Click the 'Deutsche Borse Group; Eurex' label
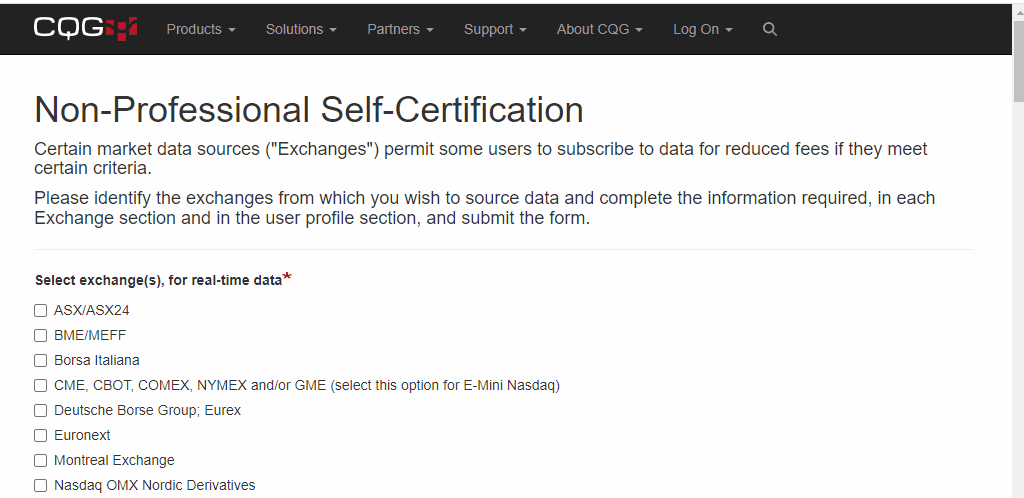 tap(148, 411)
